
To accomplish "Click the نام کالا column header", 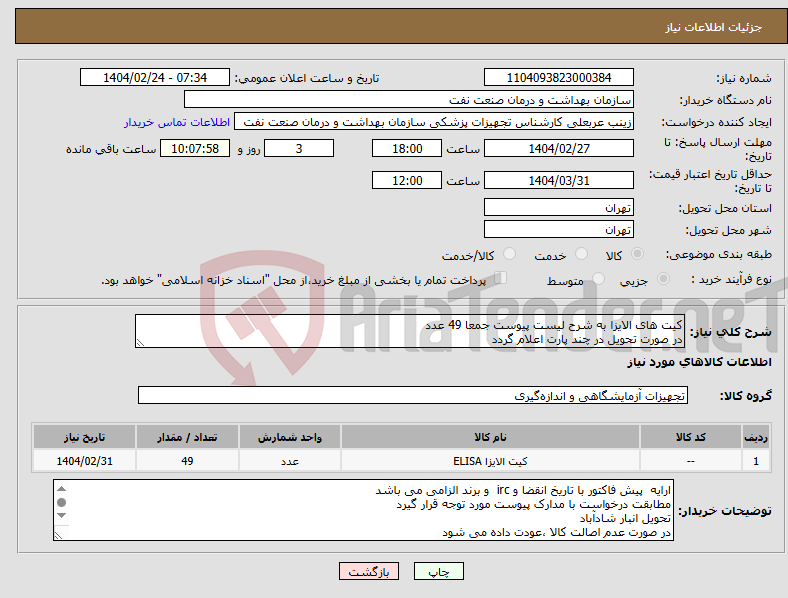I will 490,437.
